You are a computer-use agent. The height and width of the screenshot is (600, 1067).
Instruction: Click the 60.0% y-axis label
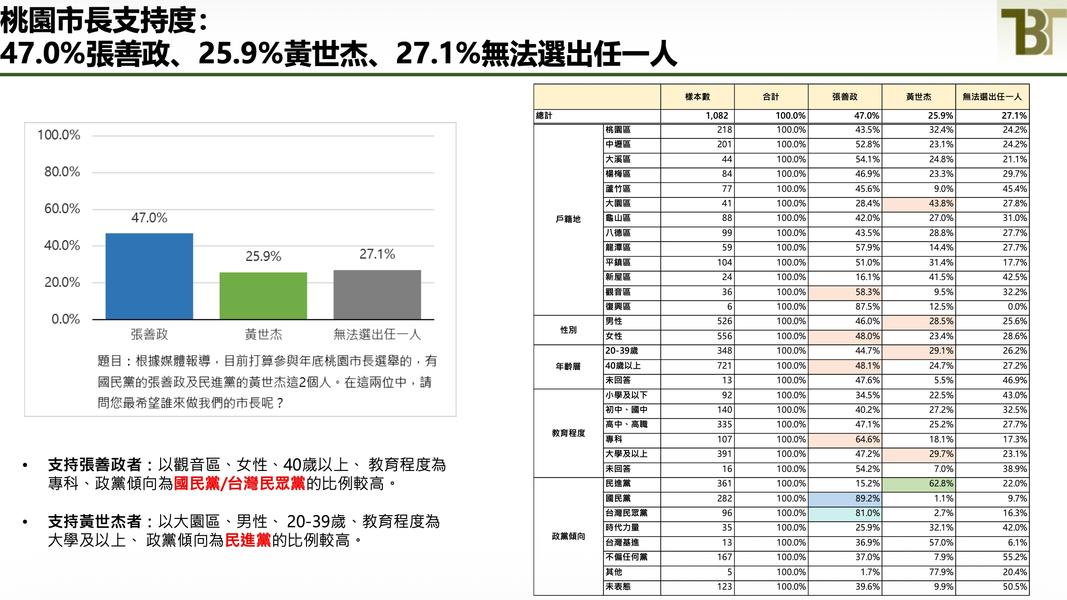62,208
